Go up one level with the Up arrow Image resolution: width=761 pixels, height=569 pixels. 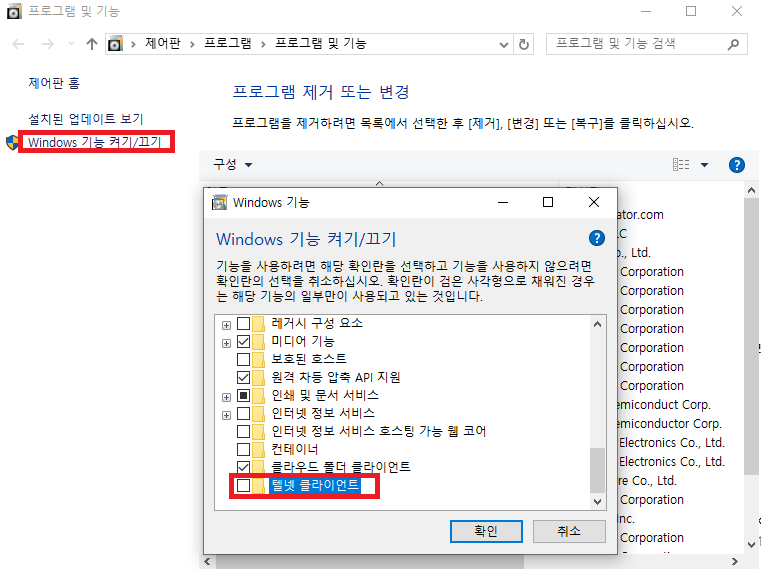[x=92, y=44]
